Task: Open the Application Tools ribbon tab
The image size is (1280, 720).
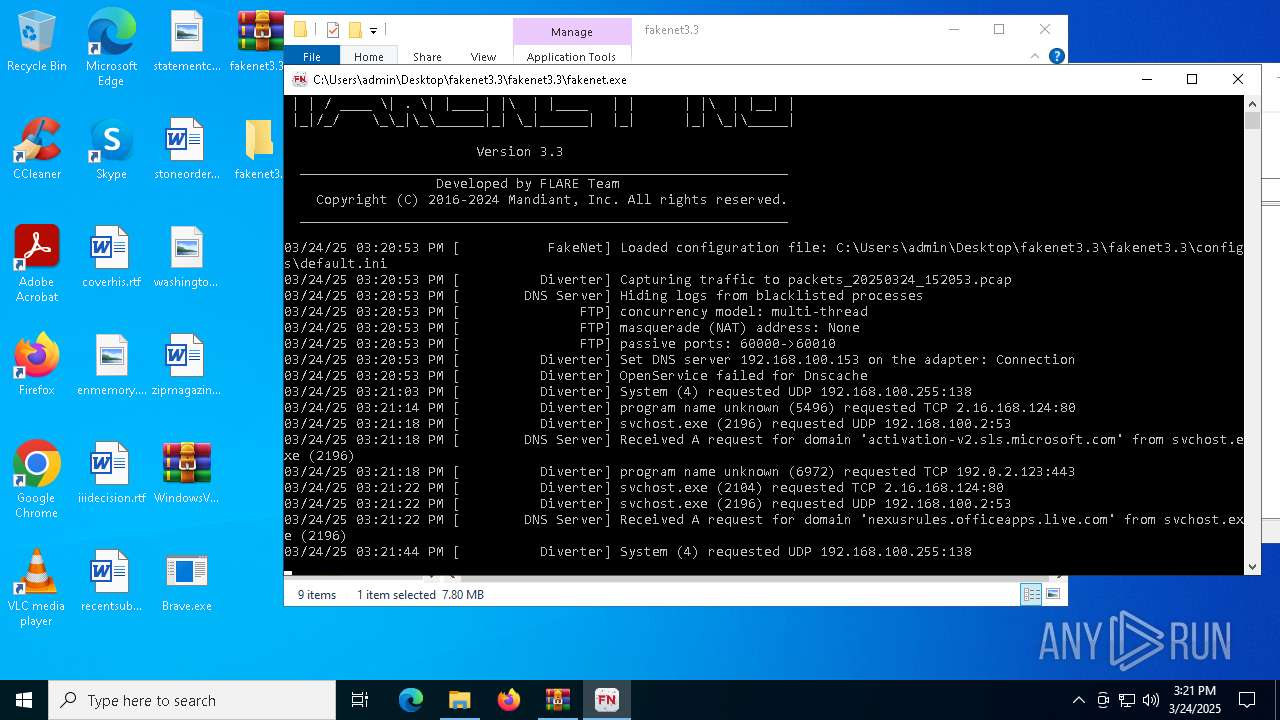Action: (571, 57)
